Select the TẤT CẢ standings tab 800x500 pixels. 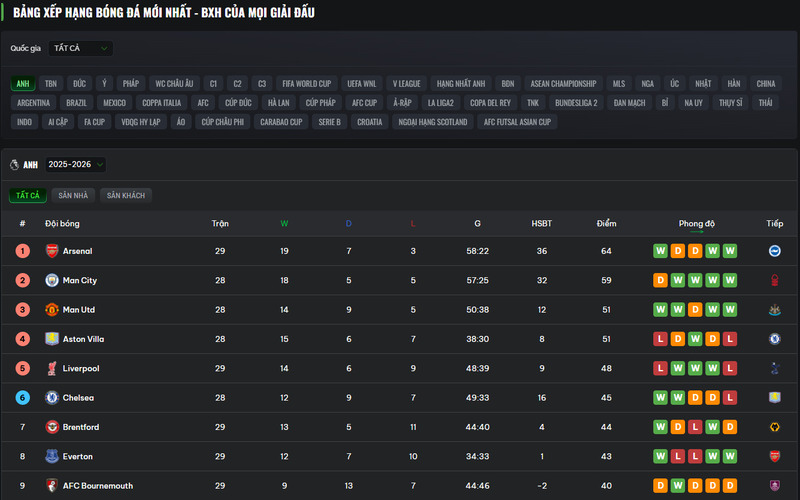pos(27,196)
